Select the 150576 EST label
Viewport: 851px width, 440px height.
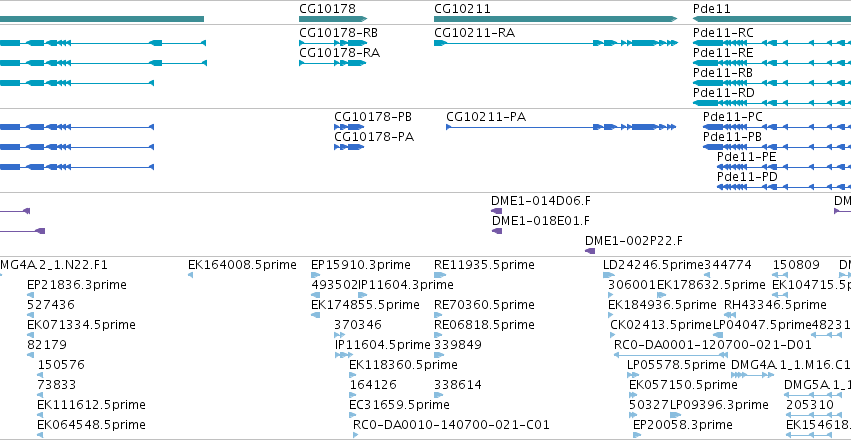(x=61, y=365)
